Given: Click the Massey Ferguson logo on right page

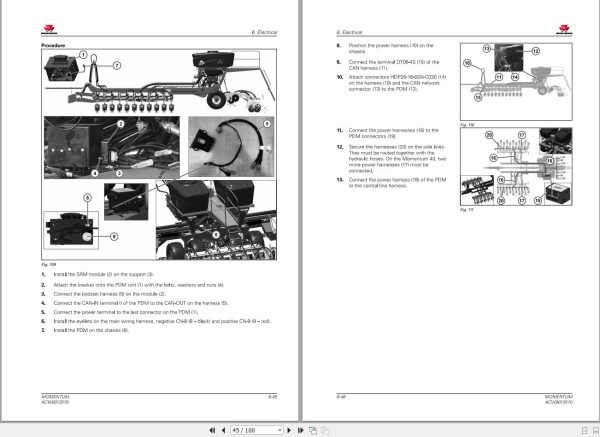Looking at the screenshot, I should coord(564,29).
